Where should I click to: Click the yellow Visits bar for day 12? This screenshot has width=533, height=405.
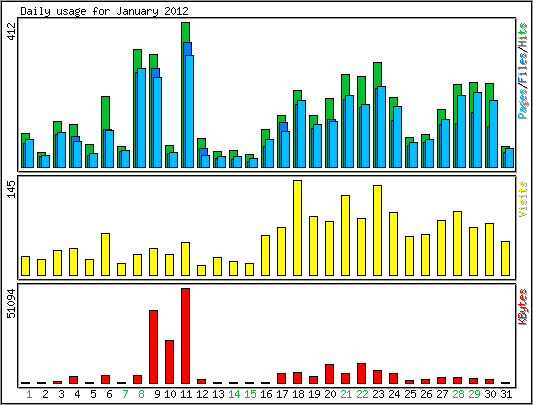tap(202, 270)
